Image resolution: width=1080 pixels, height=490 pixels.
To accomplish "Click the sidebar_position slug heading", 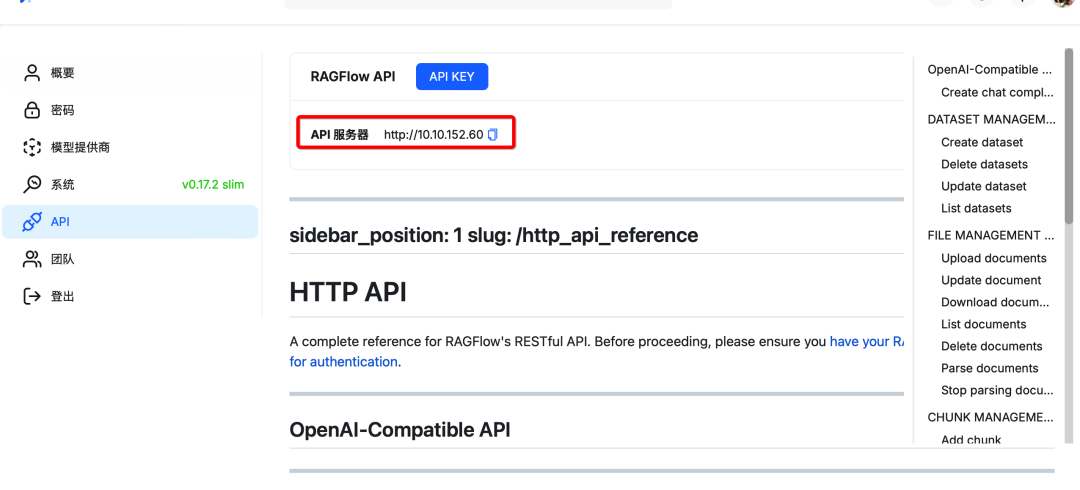I will pyautogui.click(x=494, y=236).
